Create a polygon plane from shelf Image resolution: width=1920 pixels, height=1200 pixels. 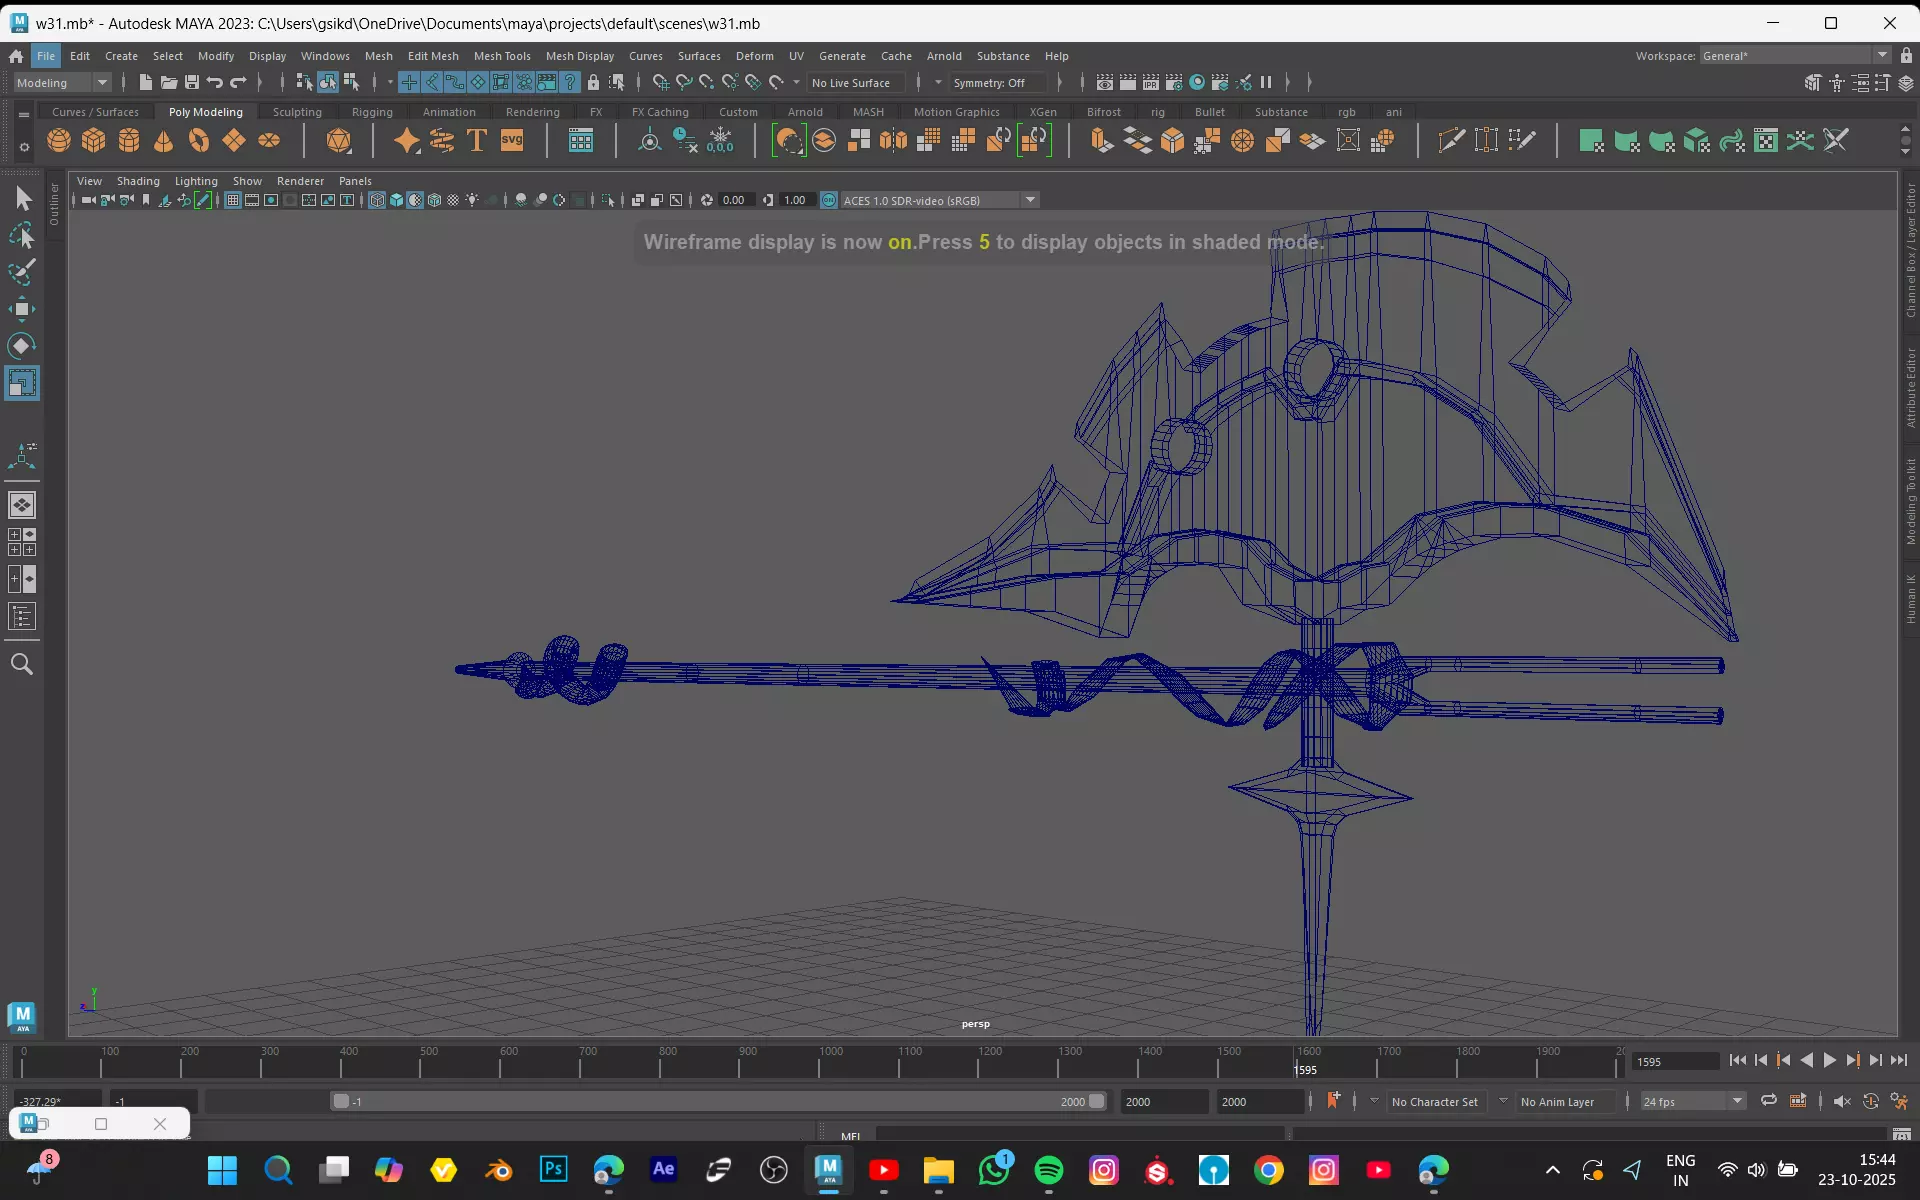coord(234,141)
